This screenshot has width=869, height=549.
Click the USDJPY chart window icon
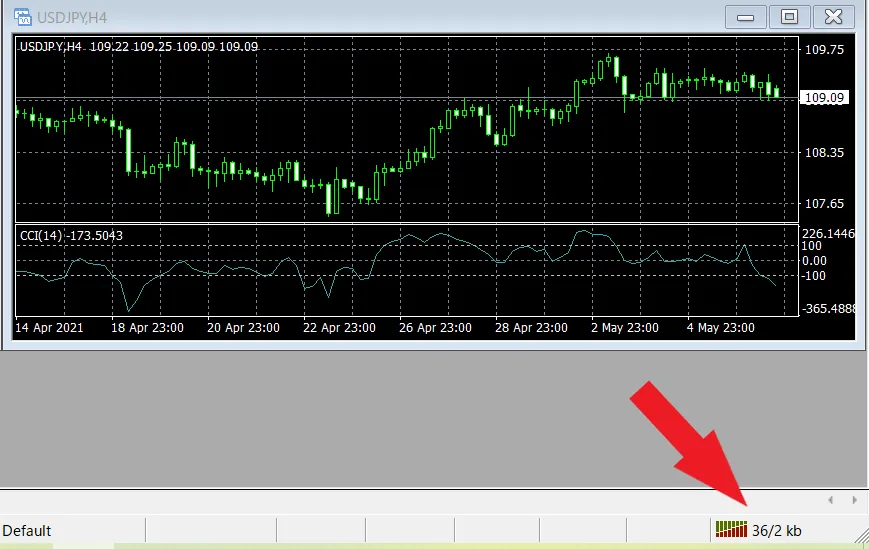point(17,16)
